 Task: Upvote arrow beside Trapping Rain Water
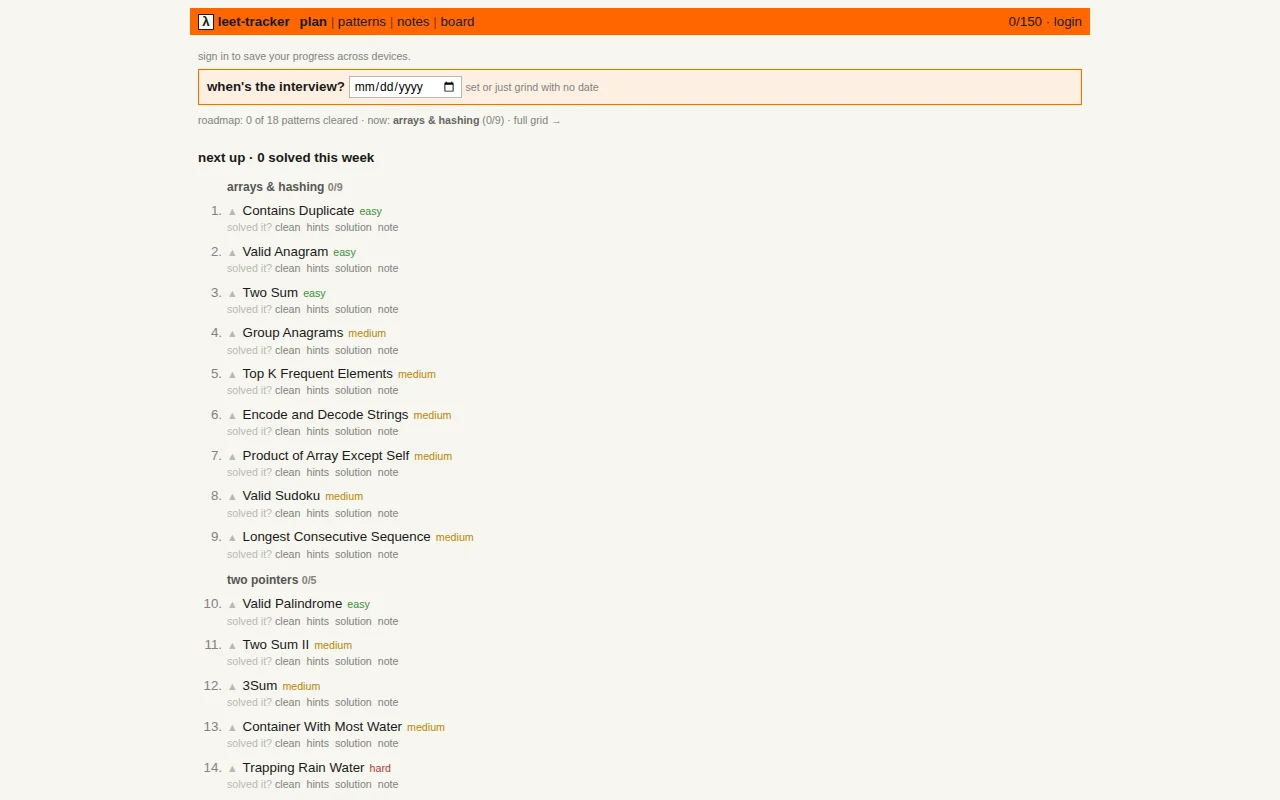232,769
